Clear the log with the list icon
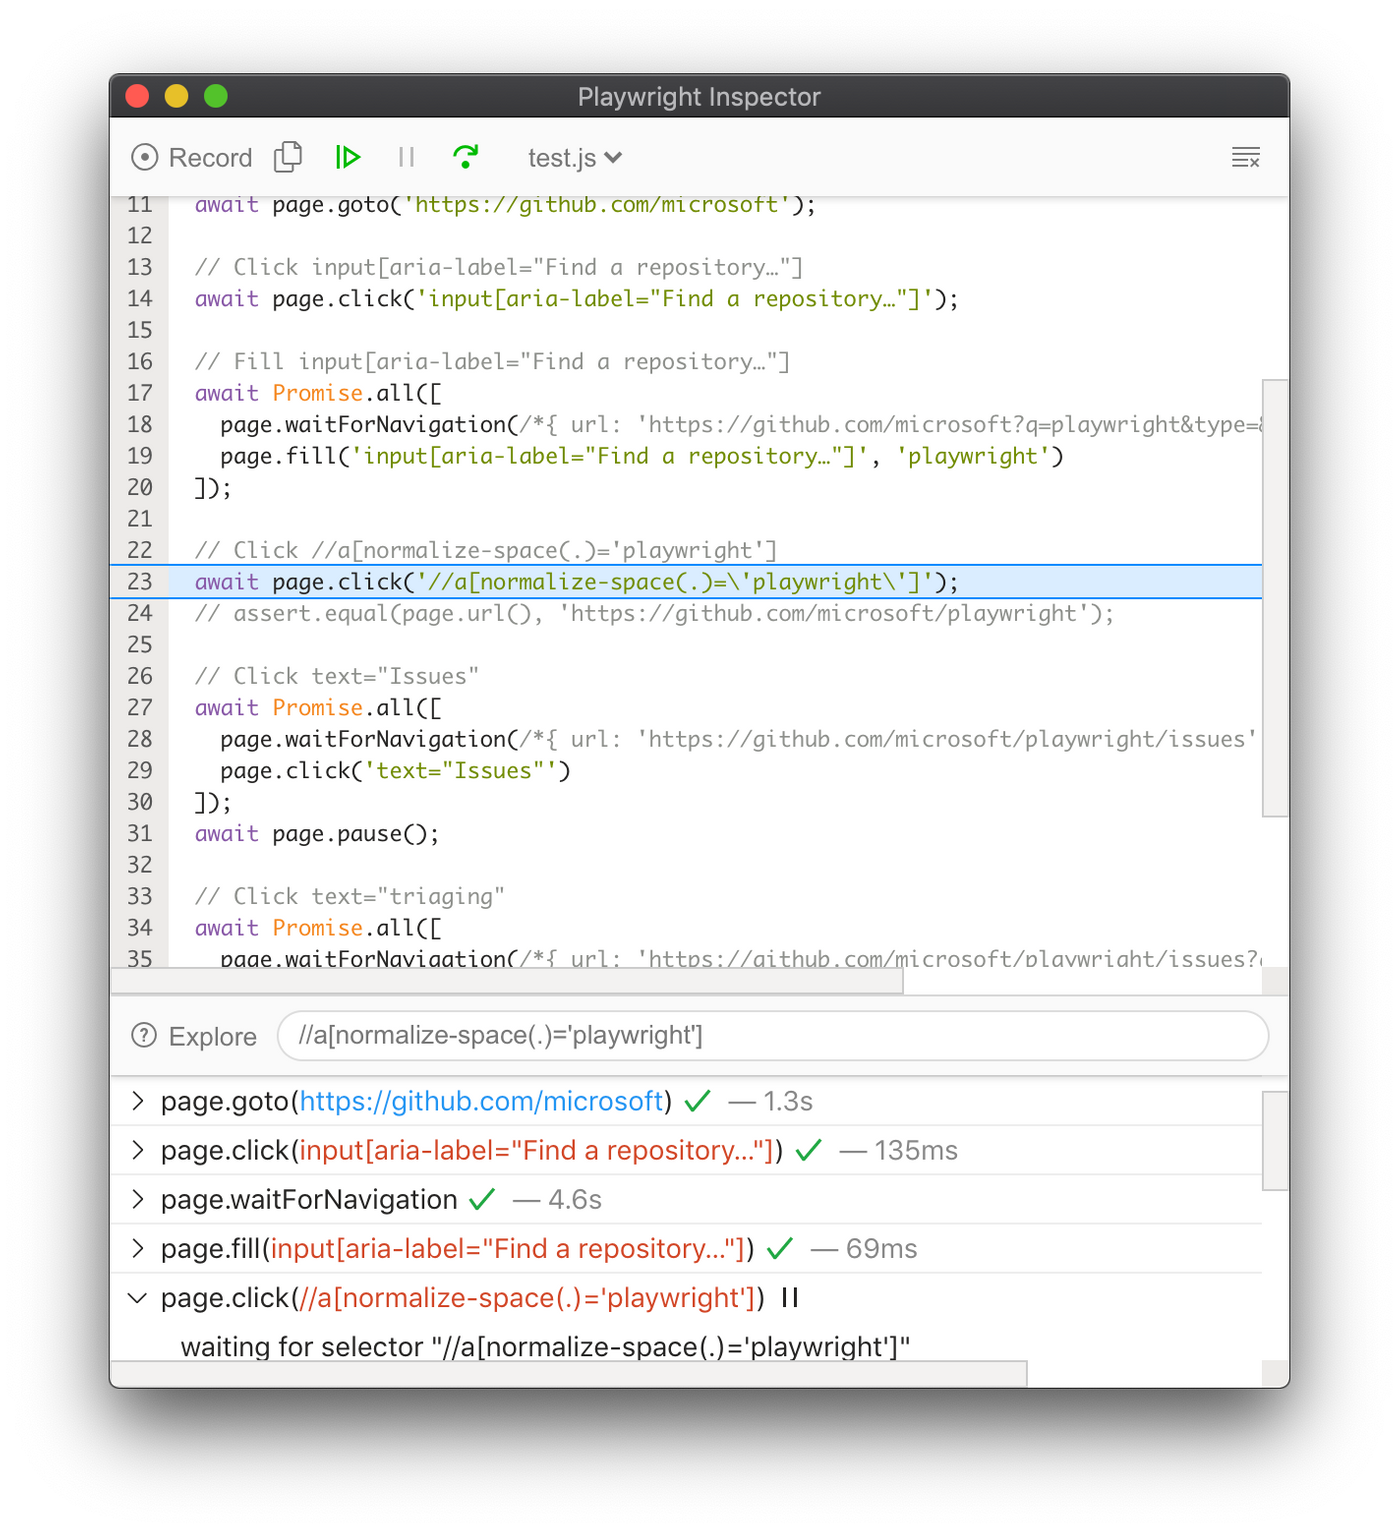 click(x=1245, y=157)
